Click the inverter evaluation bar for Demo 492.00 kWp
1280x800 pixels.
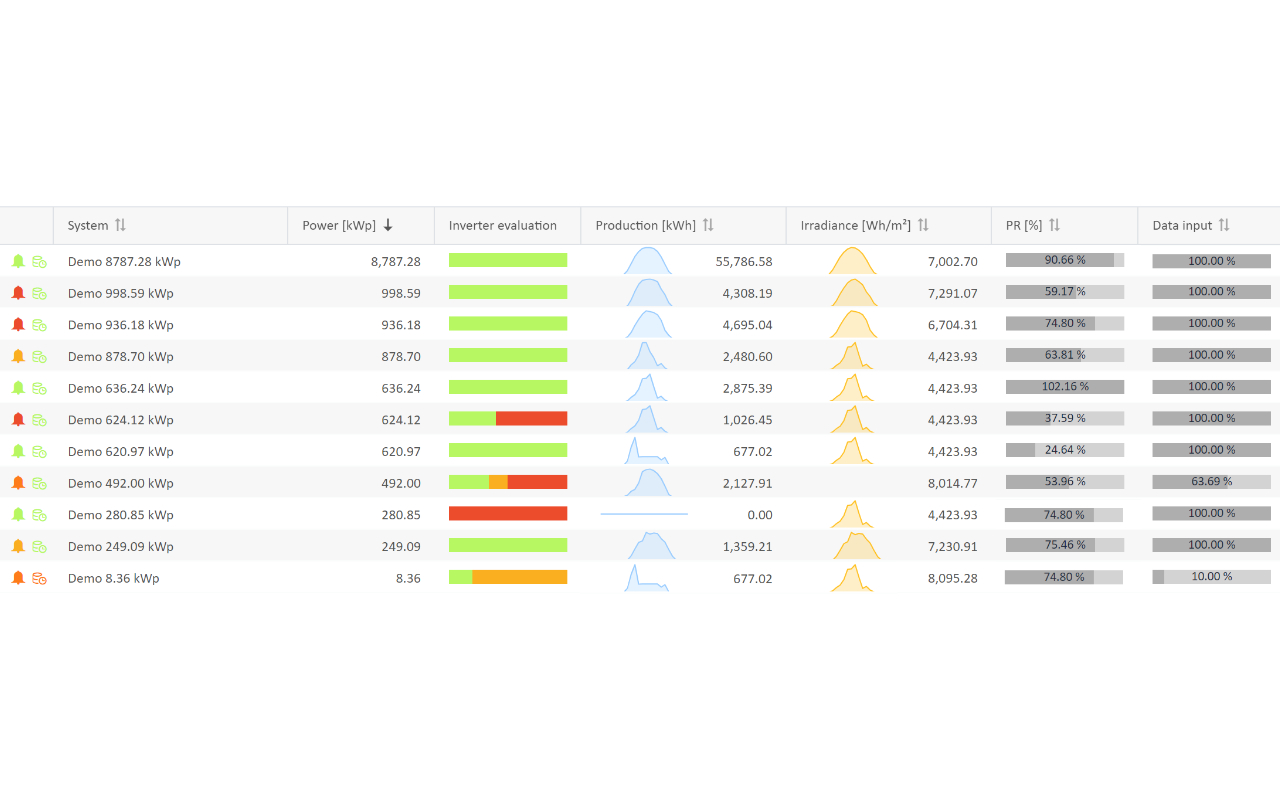(508, 482)
